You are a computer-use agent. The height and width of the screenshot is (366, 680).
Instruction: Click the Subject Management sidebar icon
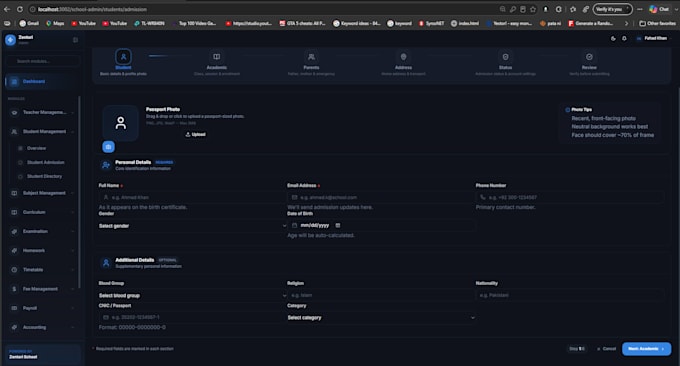point(14,193)
